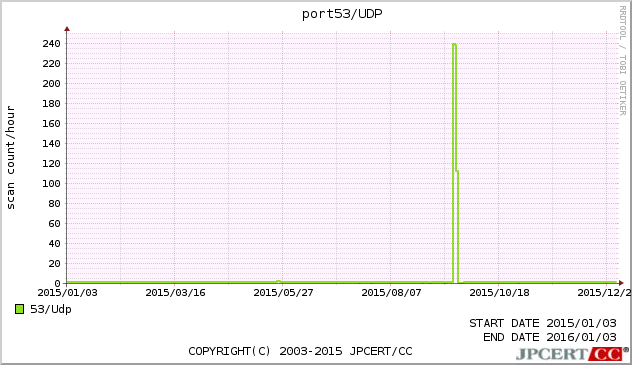Click the small bump near 2015/05/27
The height and width of the screenshot is (365, 632).
coord(279,281)
